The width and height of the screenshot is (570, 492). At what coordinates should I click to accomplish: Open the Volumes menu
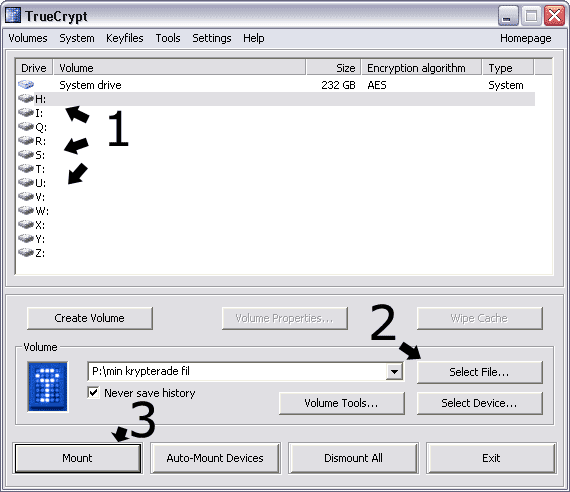[x=28, y=38]
